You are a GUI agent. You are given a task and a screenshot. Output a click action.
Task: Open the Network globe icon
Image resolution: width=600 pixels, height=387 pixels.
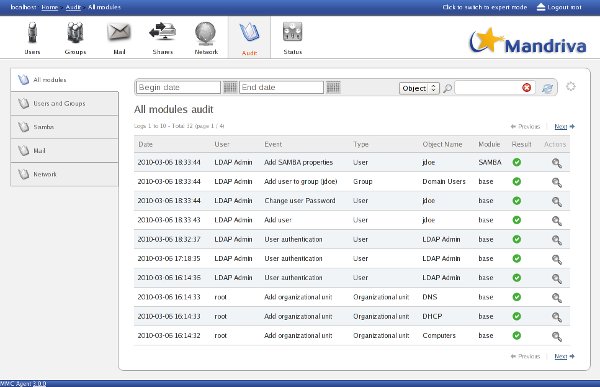(205, 33)
